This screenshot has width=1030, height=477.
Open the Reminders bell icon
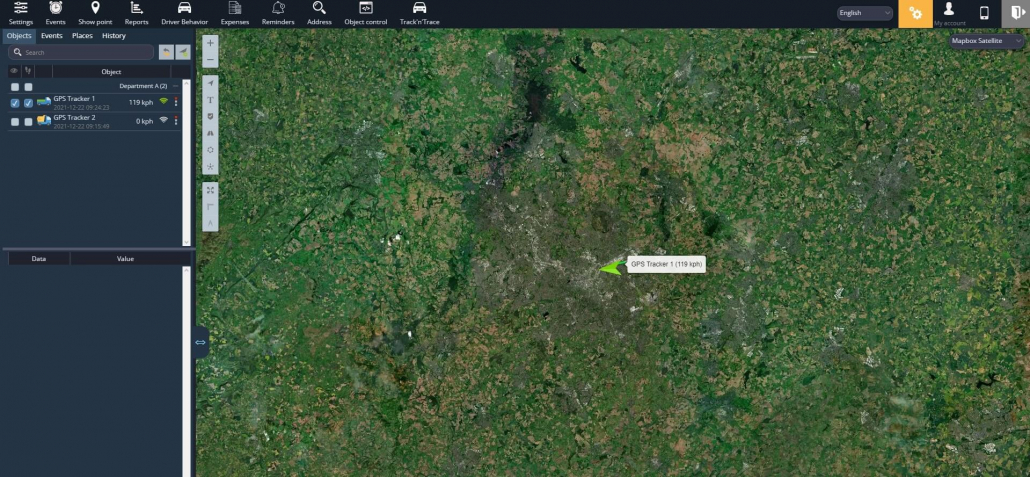pyautogui.click(x=278, y=8)
